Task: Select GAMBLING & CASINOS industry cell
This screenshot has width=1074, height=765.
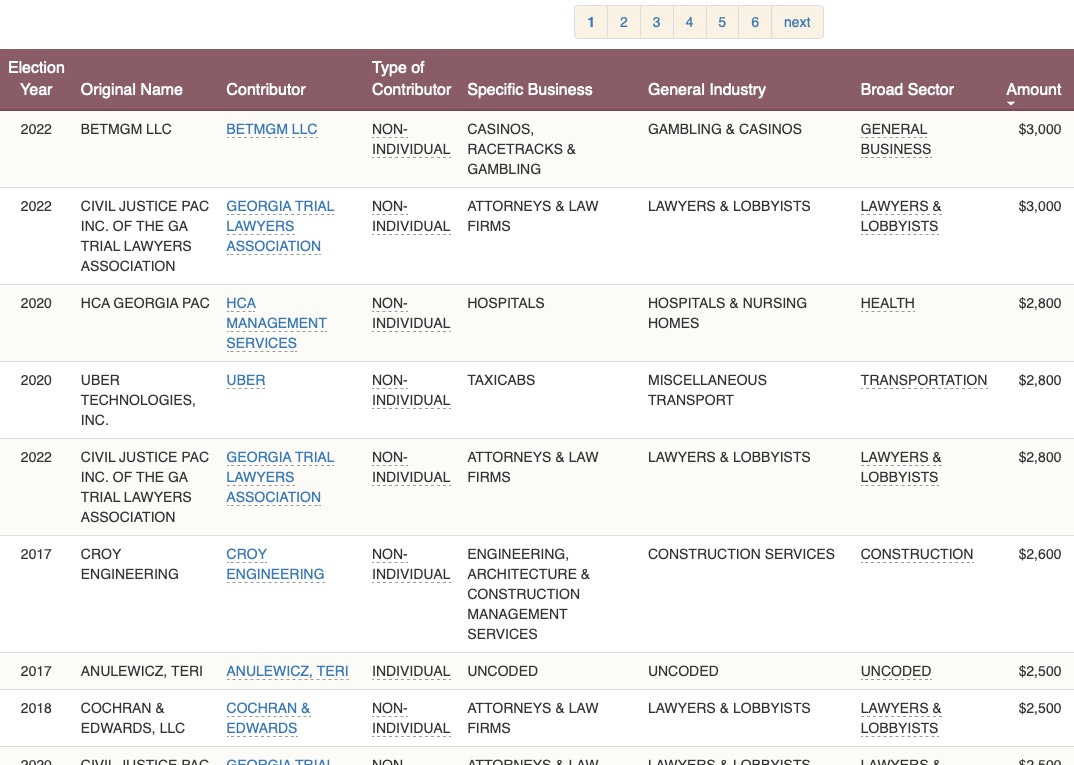Action: tap(725, 129)
